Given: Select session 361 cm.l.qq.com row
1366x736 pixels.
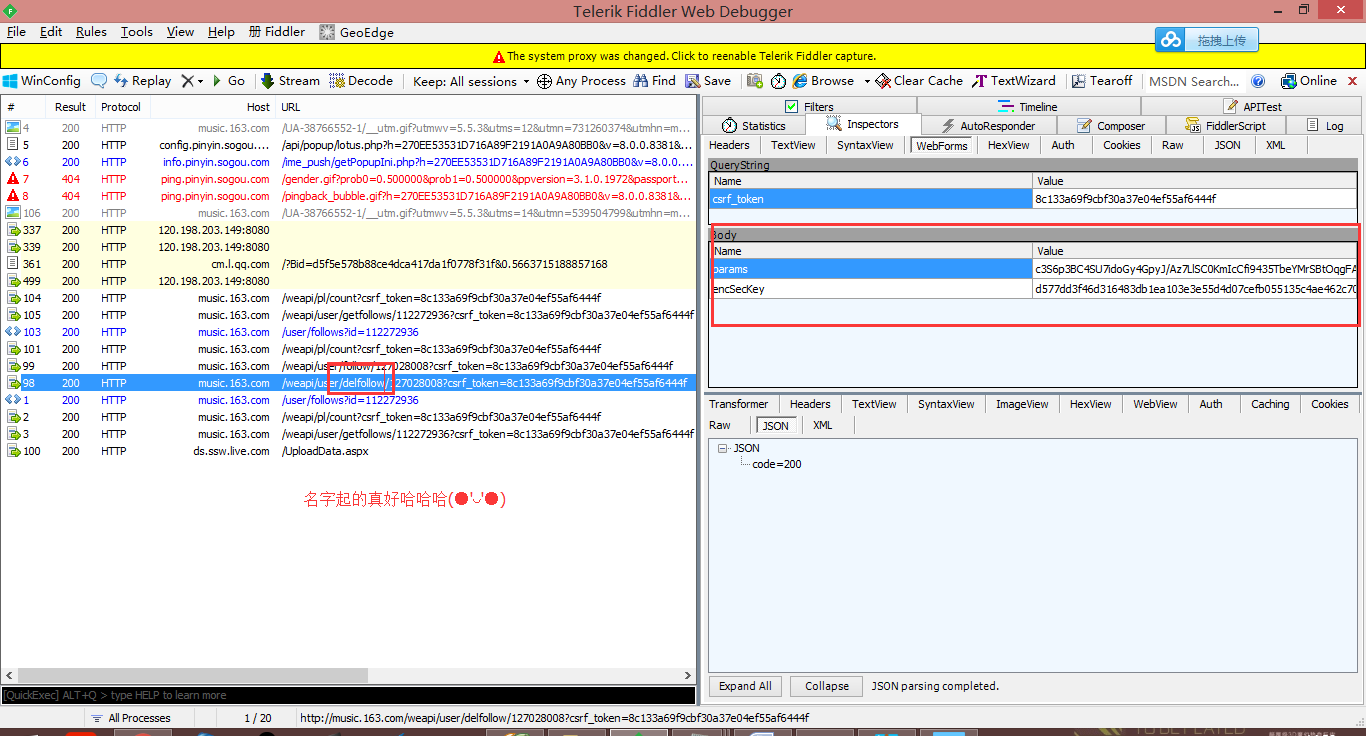Looking at the screenshot, I should click(x=348, y=264).
